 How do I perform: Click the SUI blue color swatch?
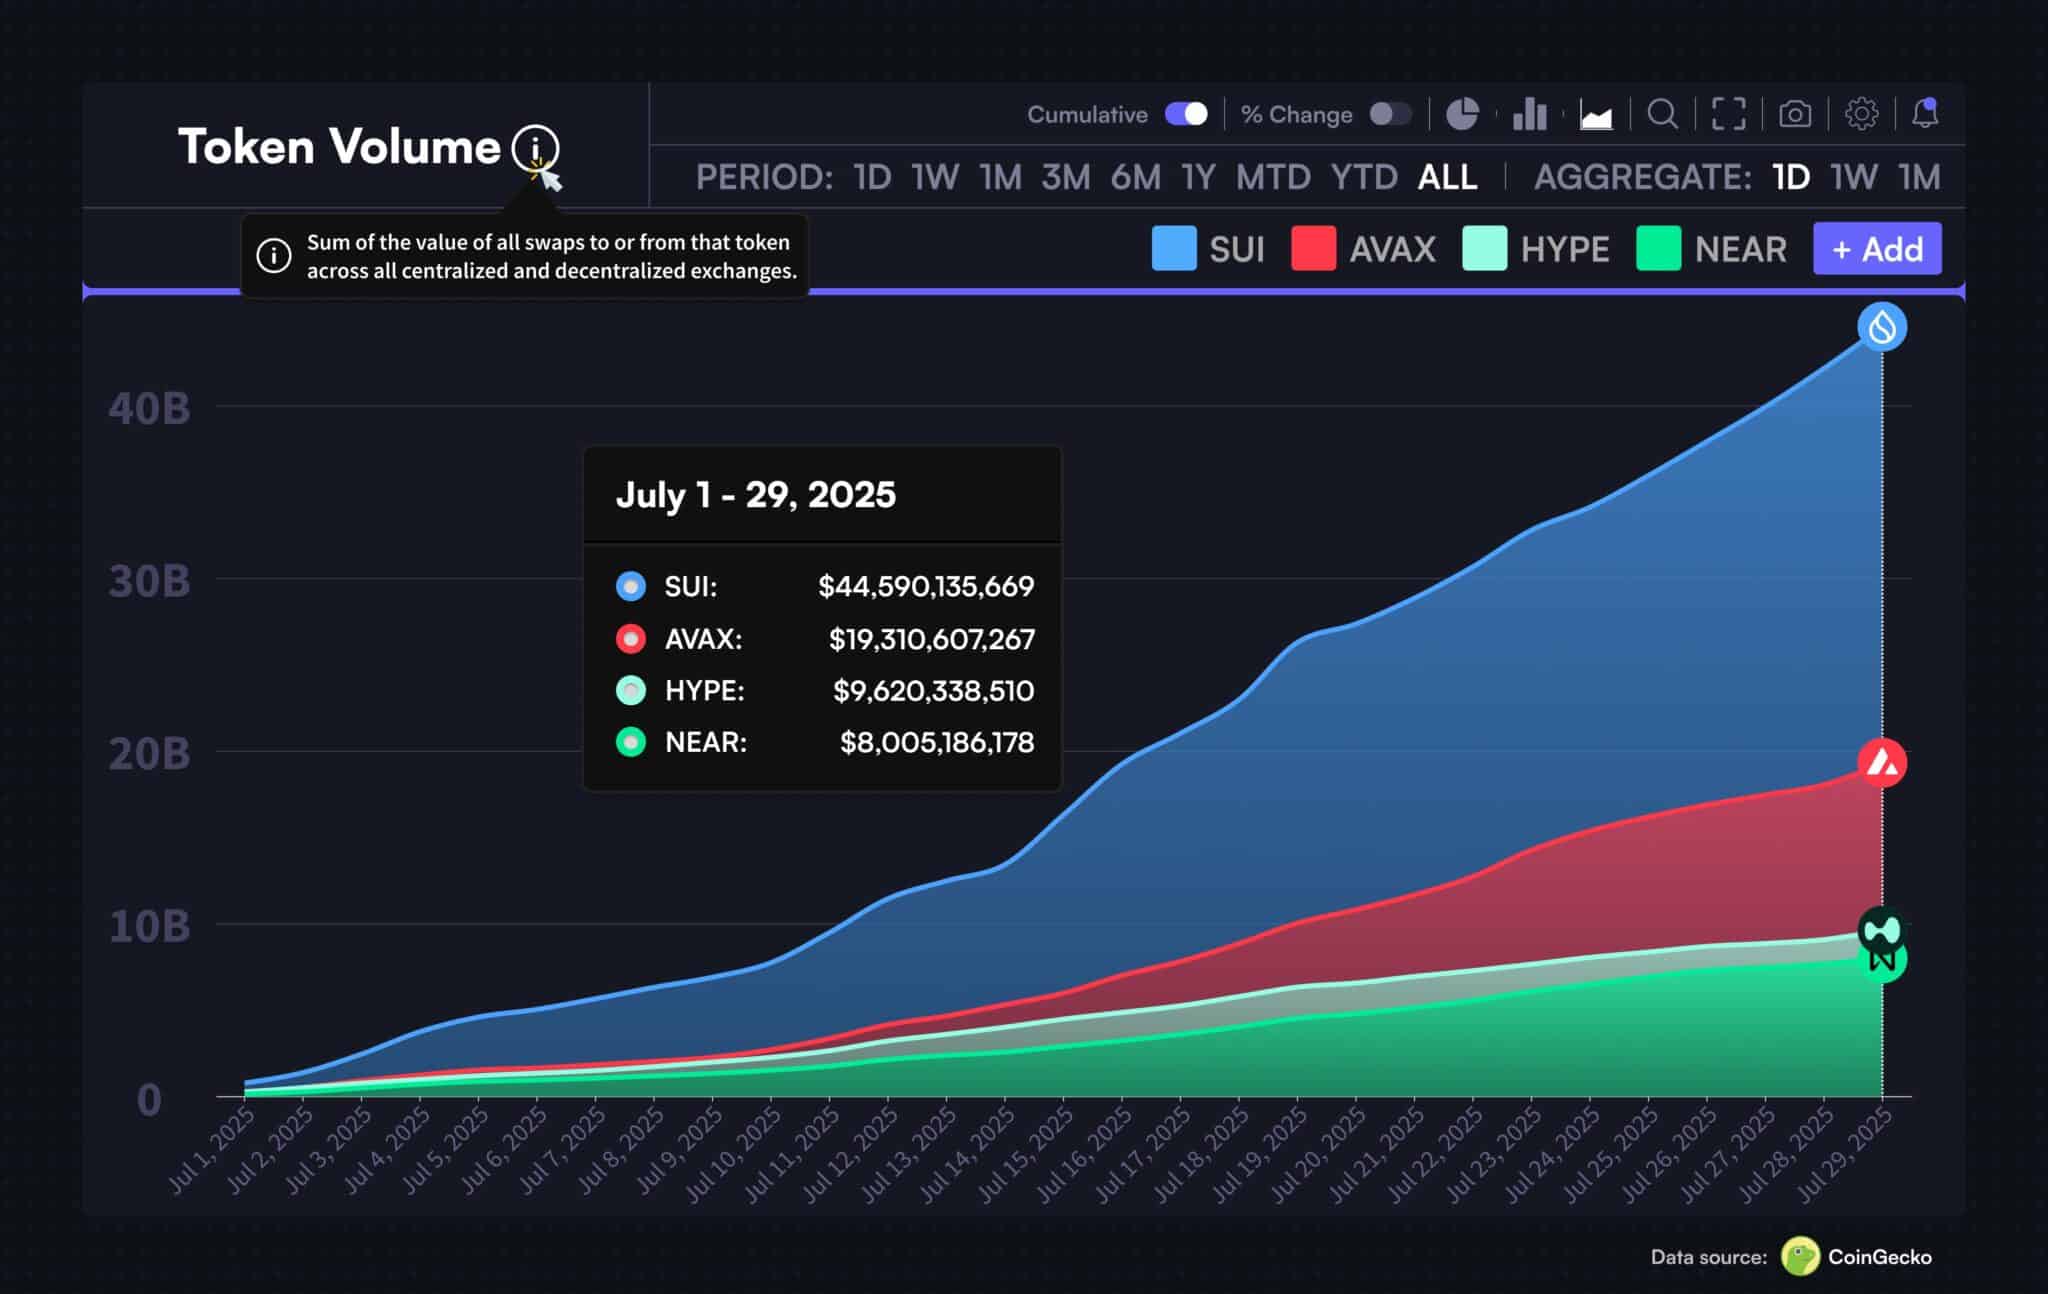(1174, 249)
